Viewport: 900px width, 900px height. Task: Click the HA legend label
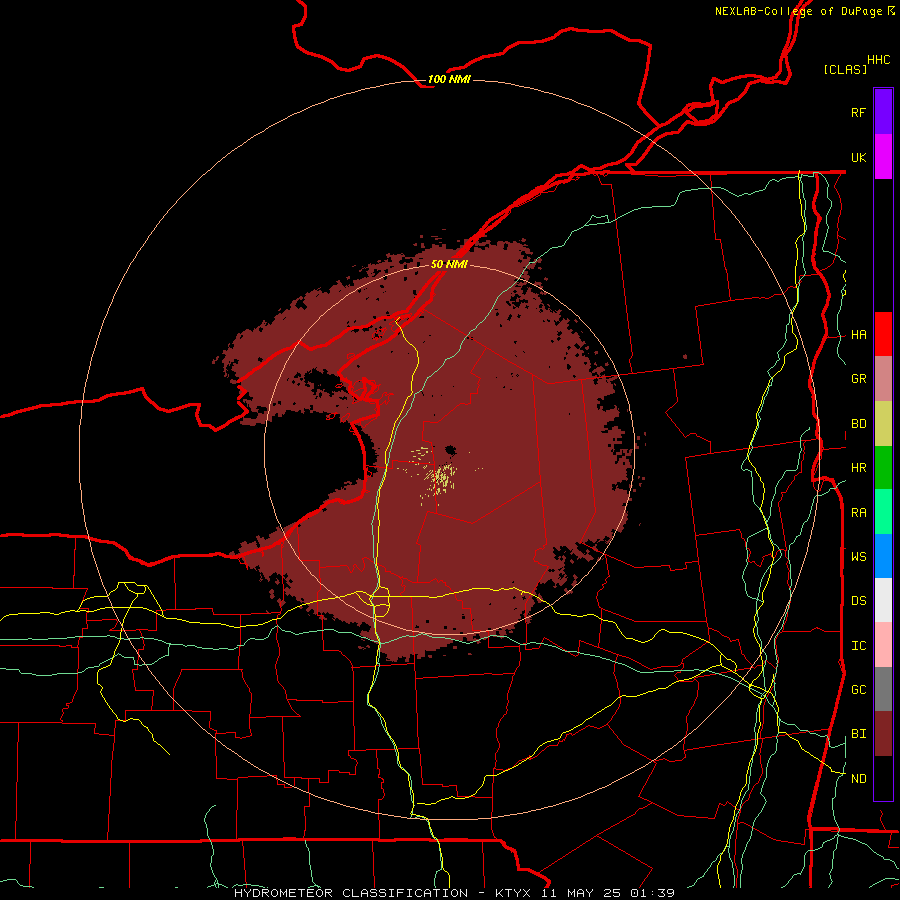coord(859,335)
